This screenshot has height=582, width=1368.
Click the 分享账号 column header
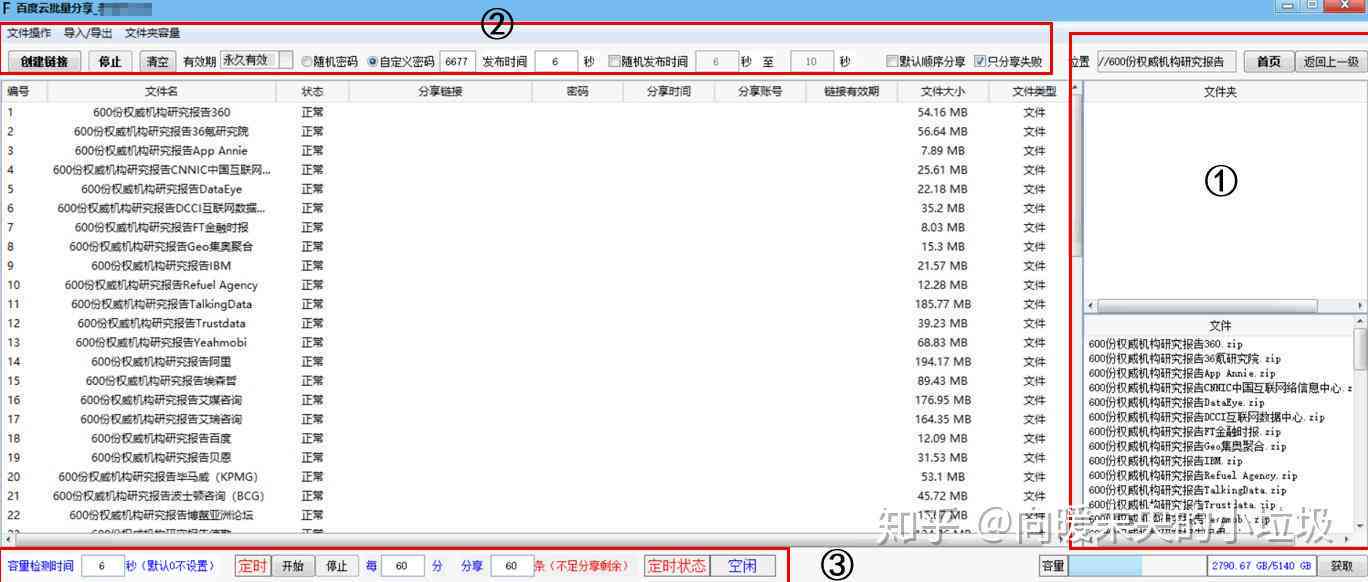click(760, 91)
